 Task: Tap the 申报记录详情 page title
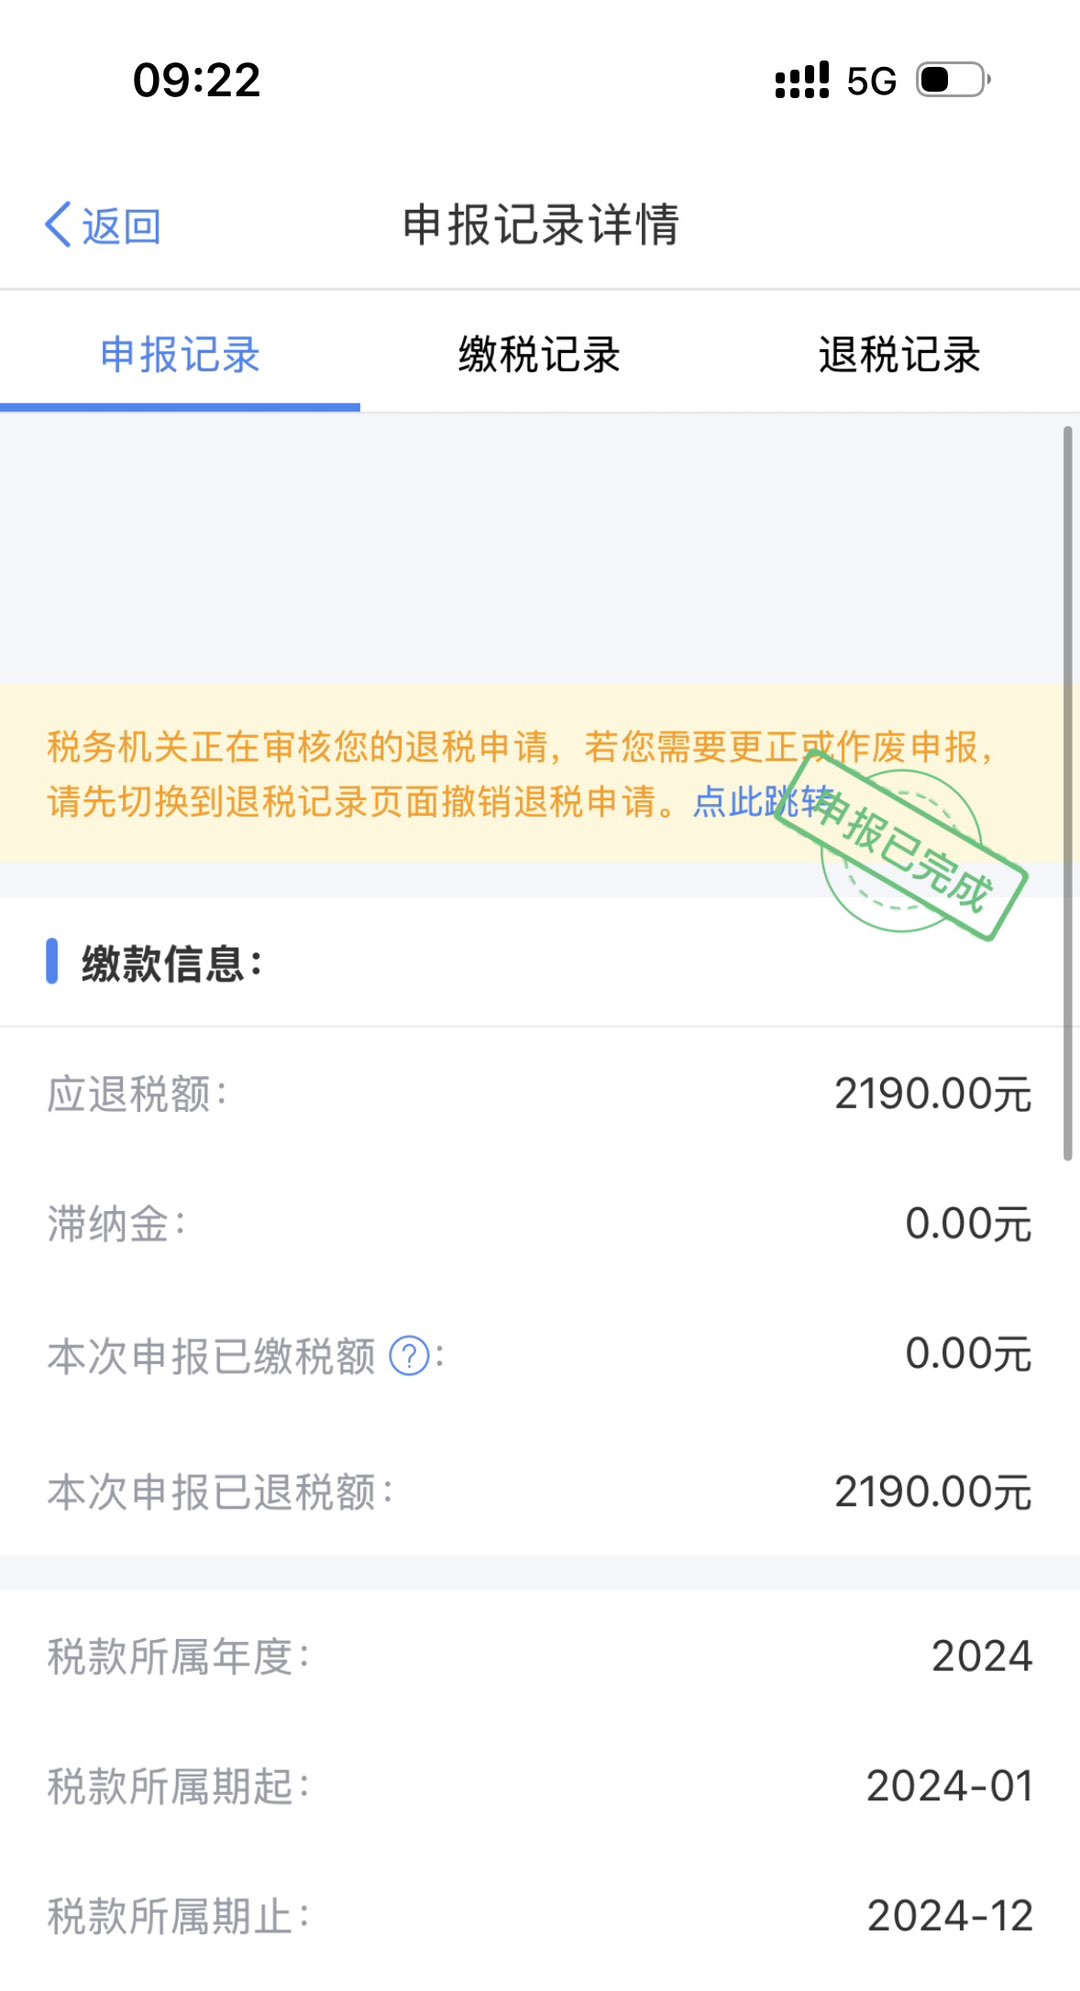pyautogui.click(x=540, y=224)
